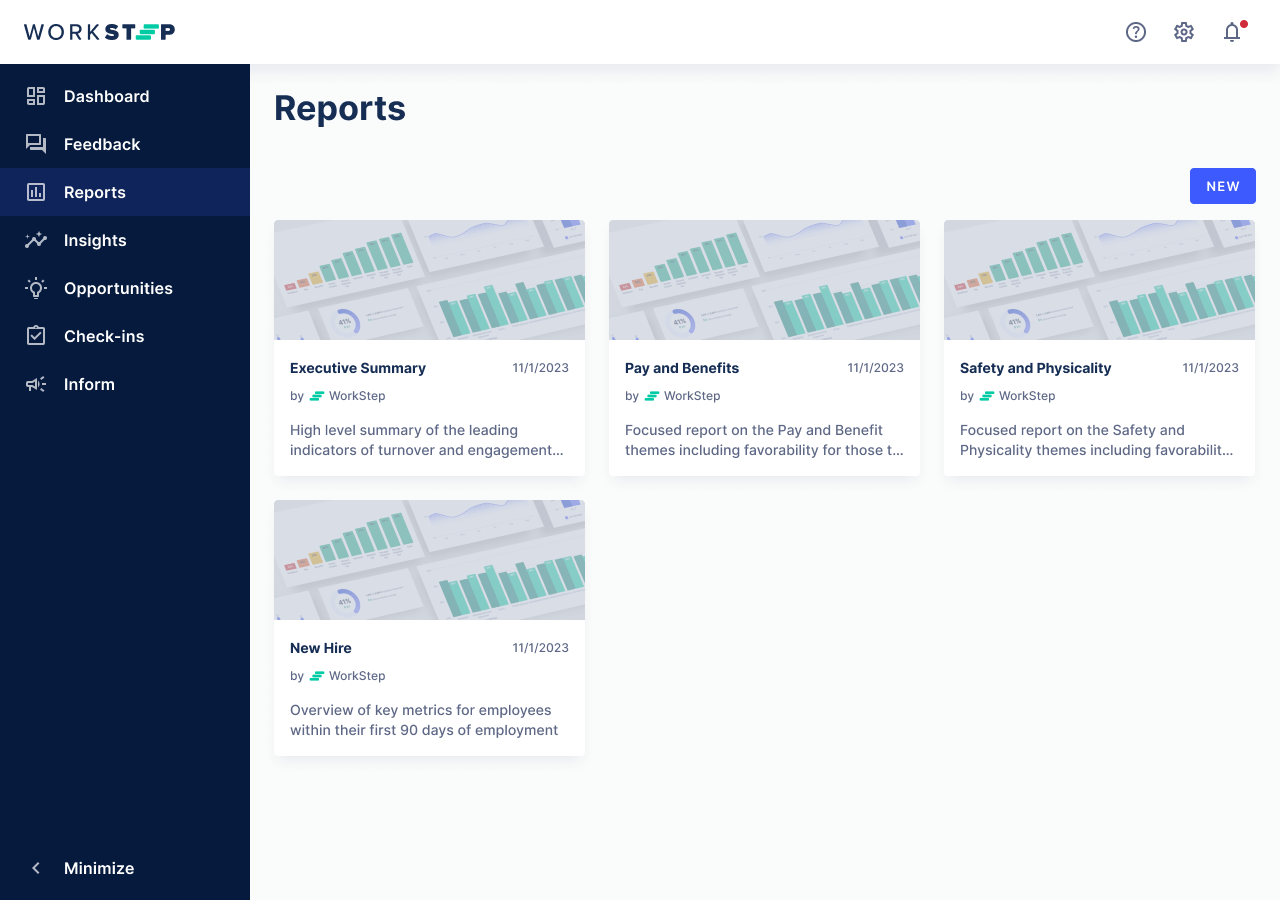1280x900 pixels.
Task: Open the Pay and Benefits report
Action: pyautogui.click(x=682, y=368)
